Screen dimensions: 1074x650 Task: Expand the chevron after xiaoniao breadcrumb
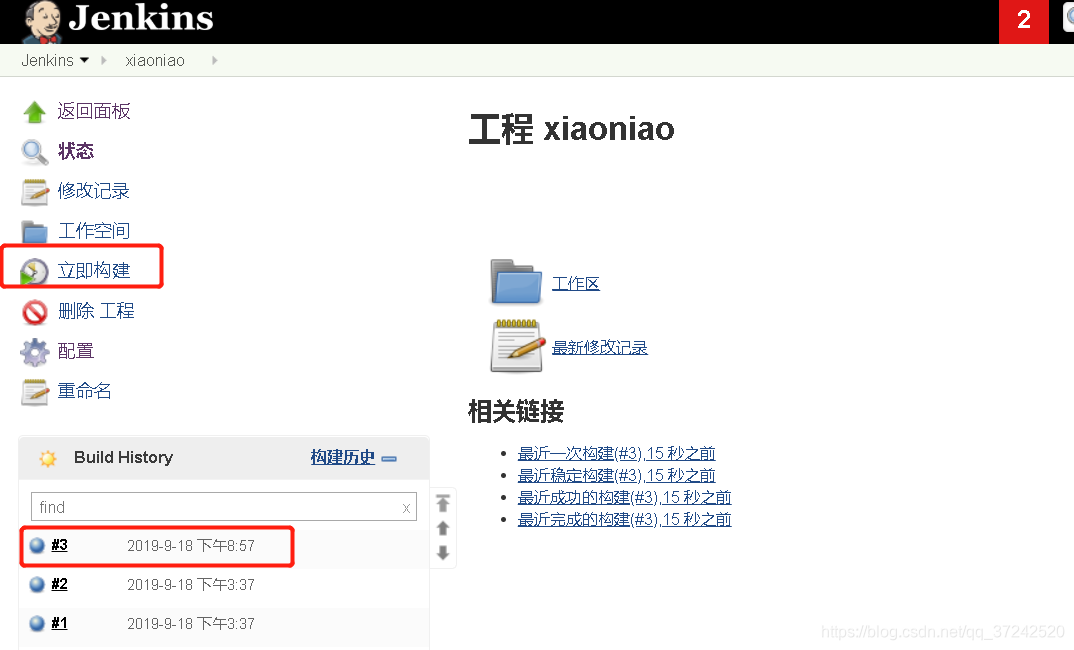[215, 60]
